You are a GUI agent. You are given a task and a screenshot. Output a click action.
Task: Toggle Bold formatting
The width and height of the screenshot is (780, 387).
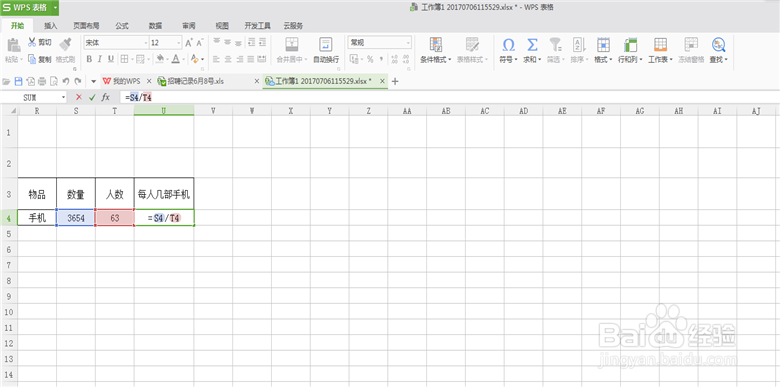coord(89,59)
